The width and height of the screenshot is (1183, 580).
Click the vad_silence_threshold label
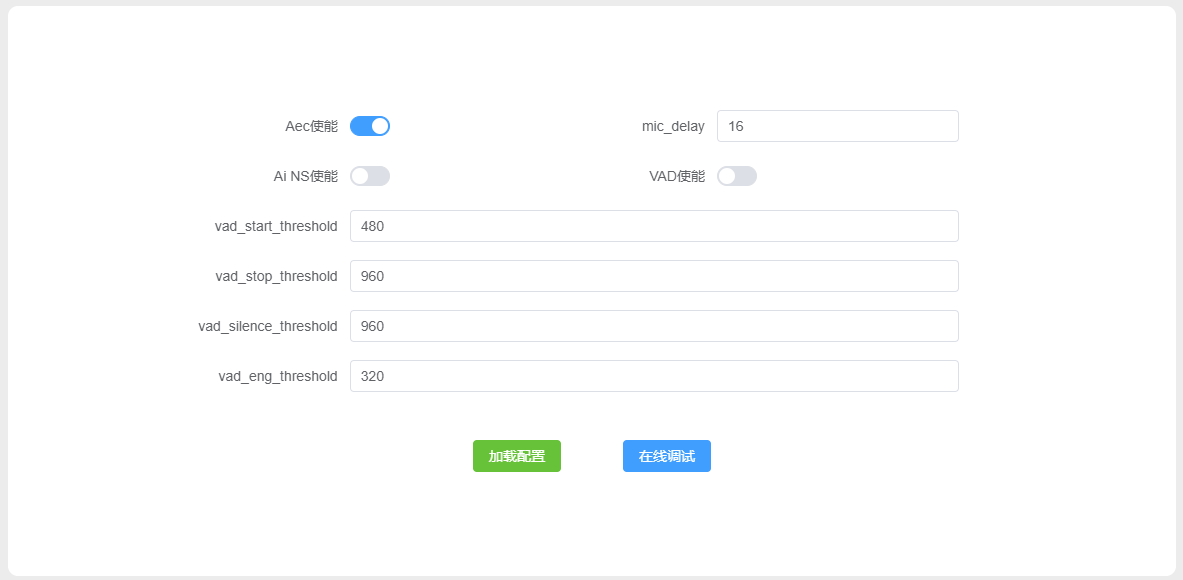tap(268, 326)
